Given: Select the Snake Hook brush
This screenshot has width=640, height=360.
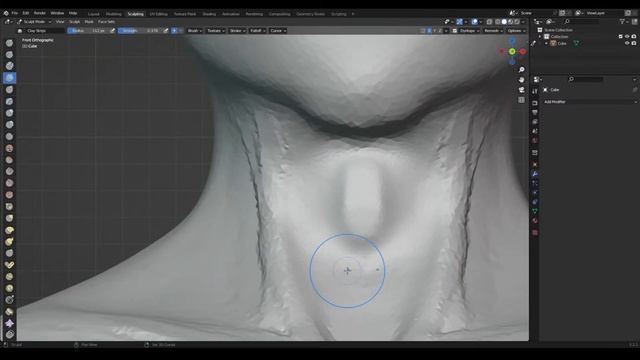Looking at the screenshot, I should 9,242.
